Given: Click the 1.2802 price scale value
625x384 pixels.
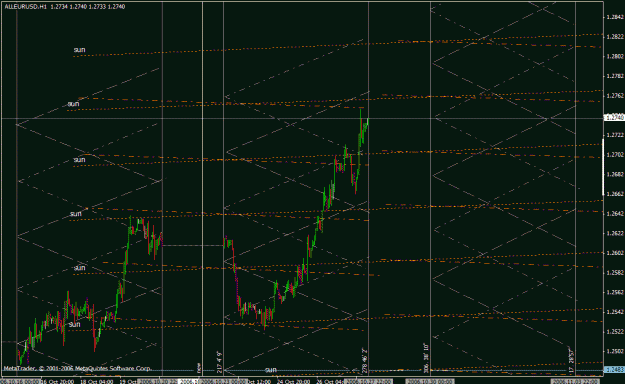Looking at the screenshot, I should pyautogui.click(x=614, y=57).
